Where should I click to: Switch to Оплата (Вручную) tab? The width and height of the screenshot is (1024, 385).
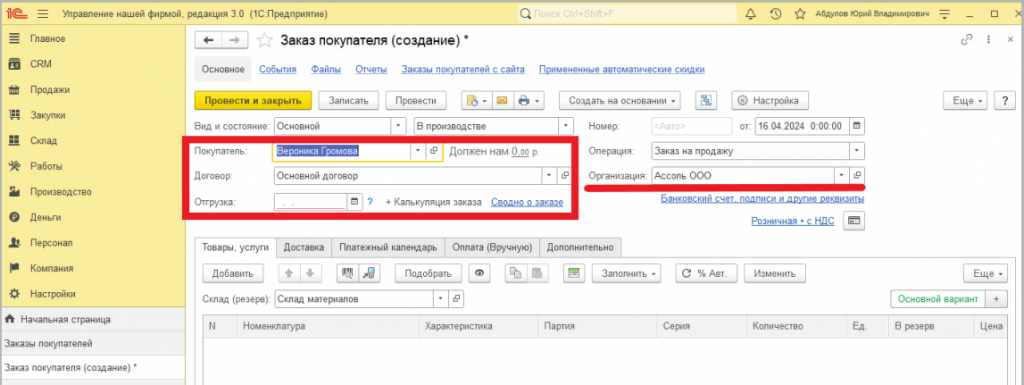point(492,247)
